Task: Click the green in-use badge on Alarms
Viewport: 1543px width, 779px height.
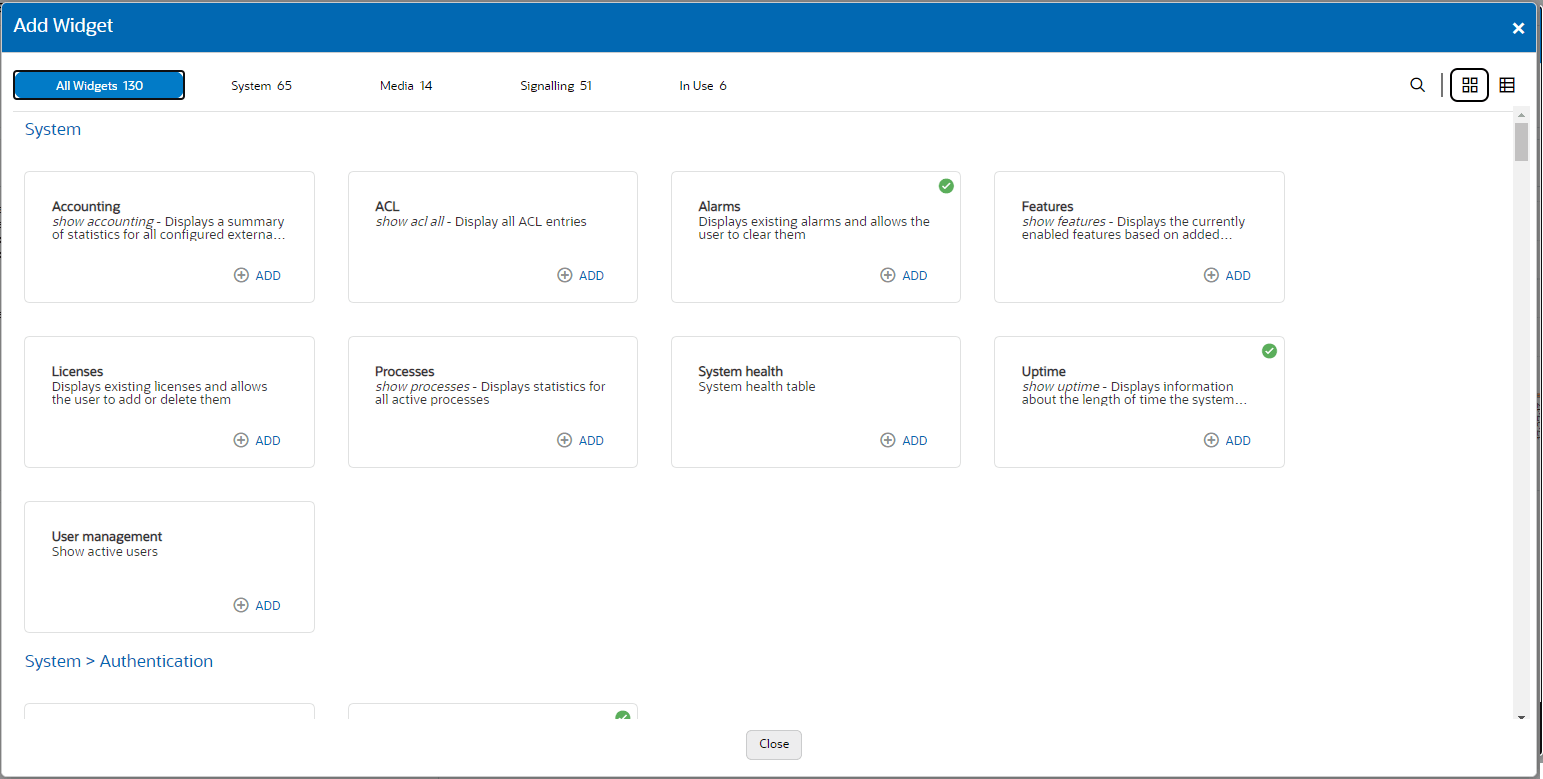Action: [x=946, y=186]
